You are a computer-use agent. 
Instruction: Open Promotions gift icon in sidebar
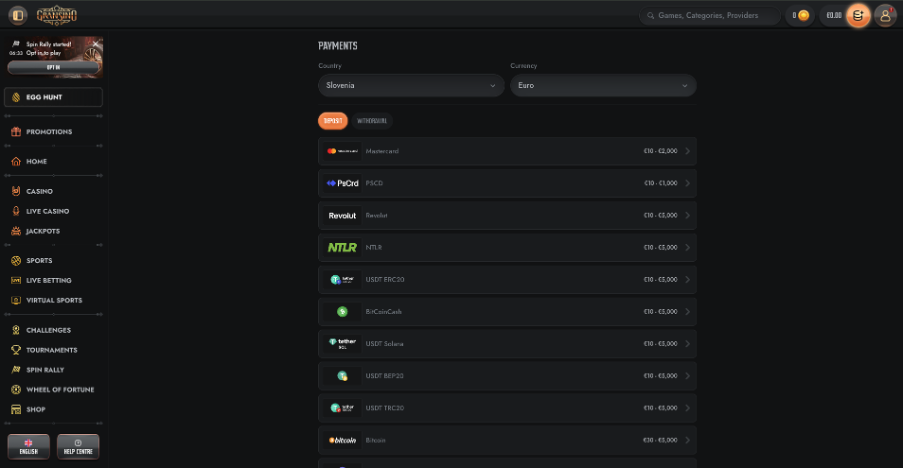point(16,131)
